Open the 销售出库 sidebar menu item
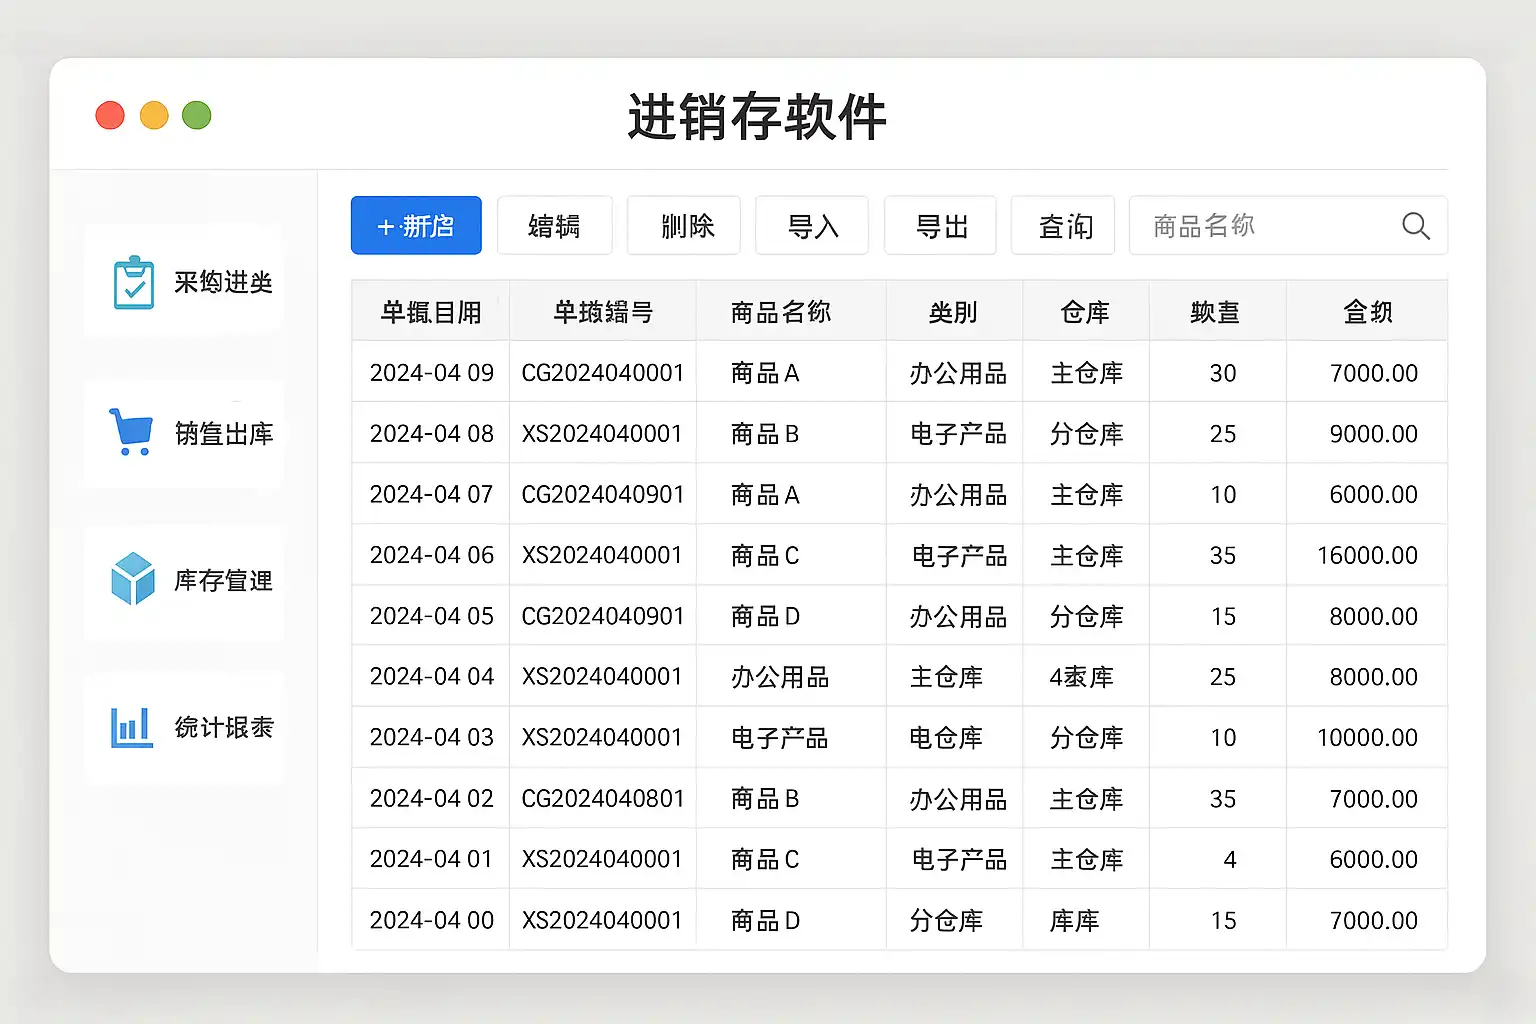The width and height of the screenshot is (1536, 1024). click(x=223, y=433)
